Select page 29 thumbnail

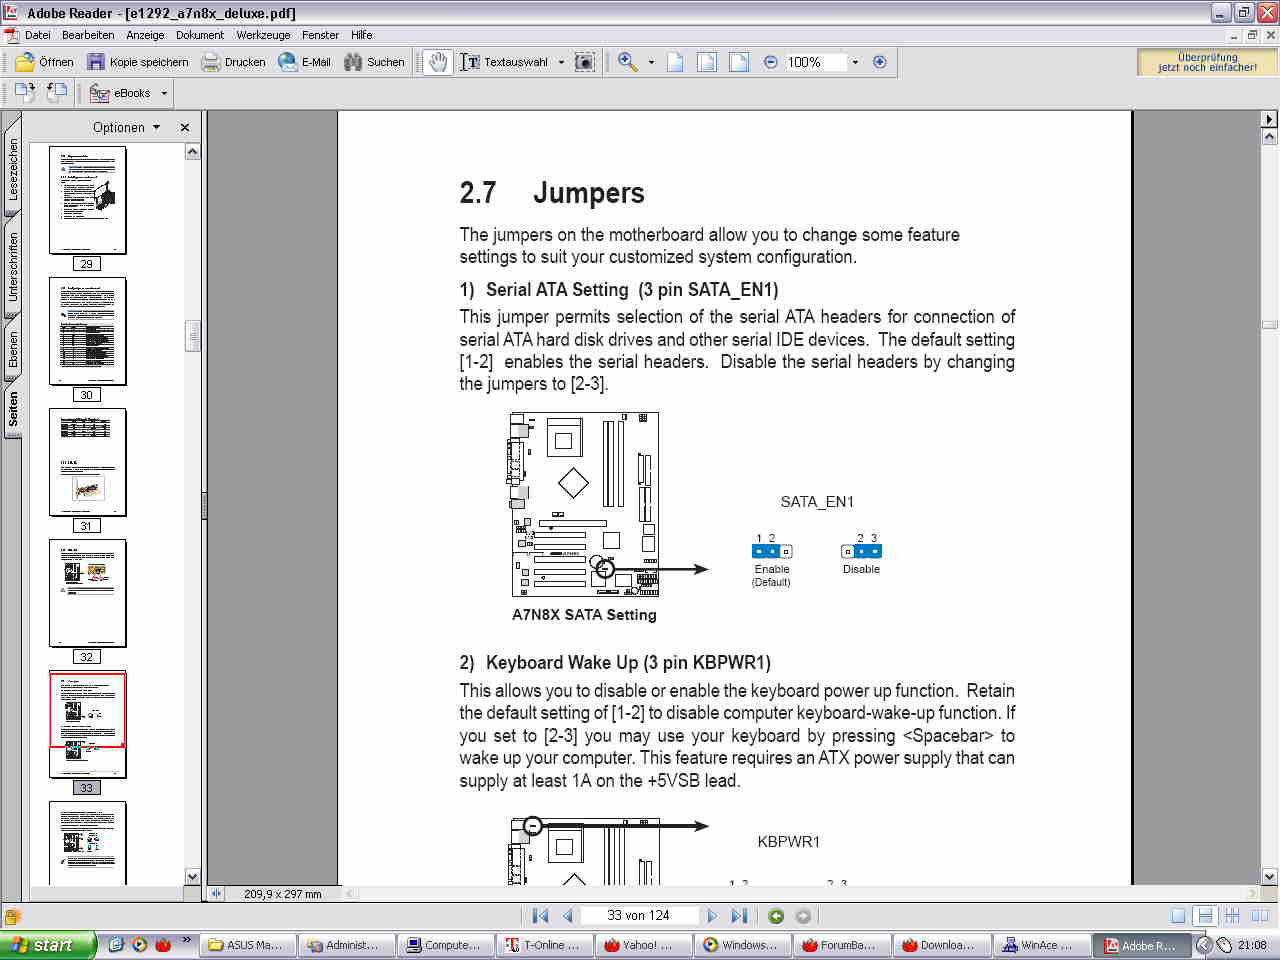pyautogui.click(x=88, y=200)
